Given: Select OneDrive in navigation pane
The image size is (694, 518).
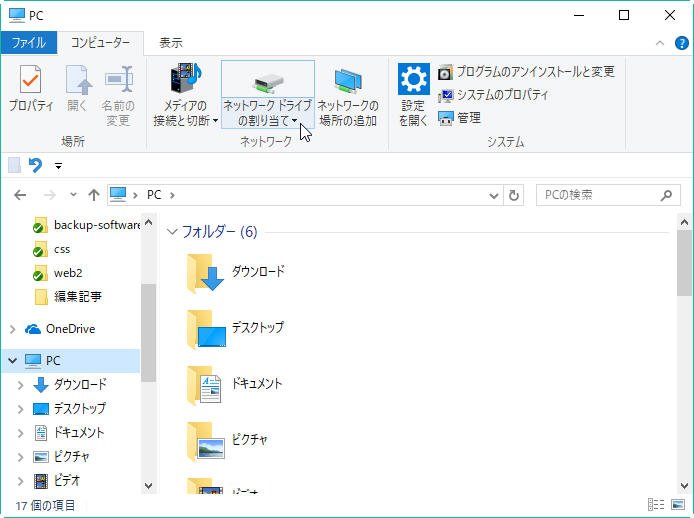Looking at the screenshot, I should 60,329.
